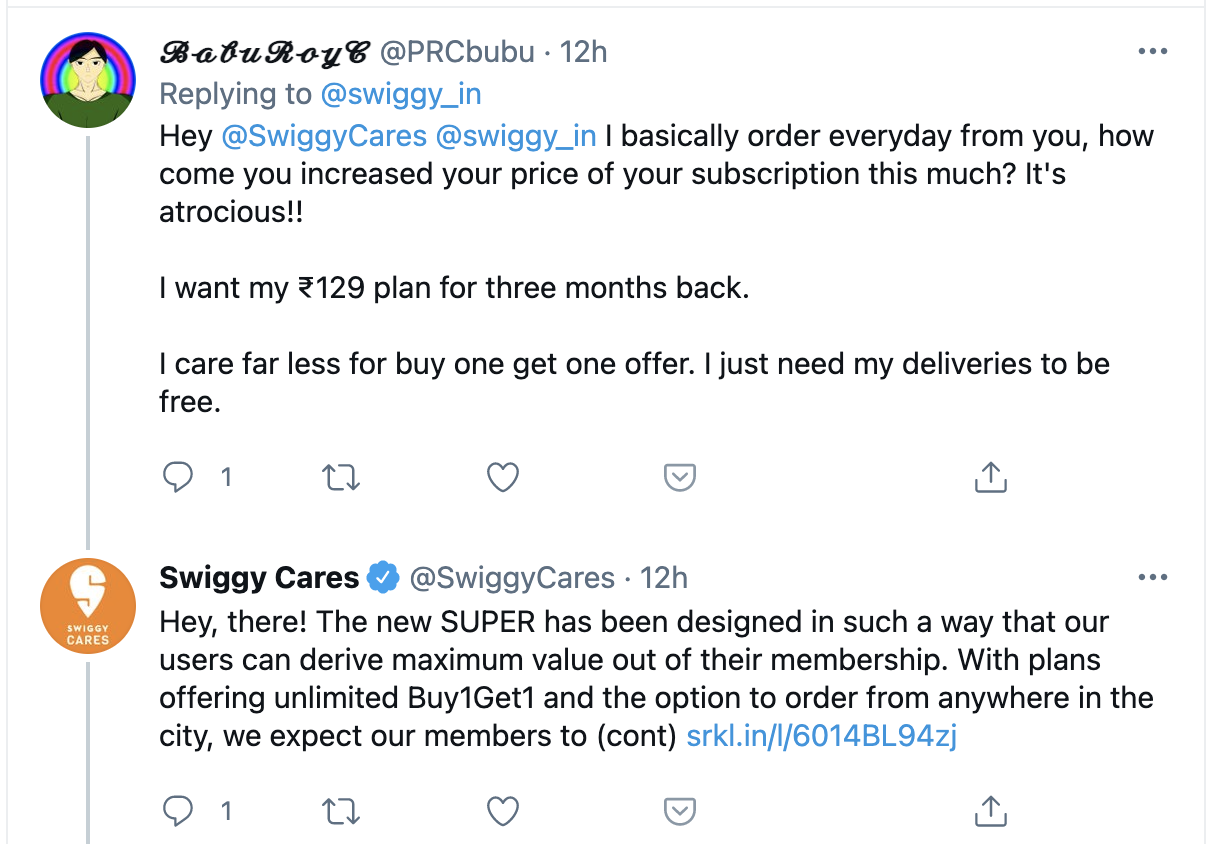Open more options on Swiggy Cares tweet
This screenshot has height=844, width=1220.
[x=1153, y=578]
